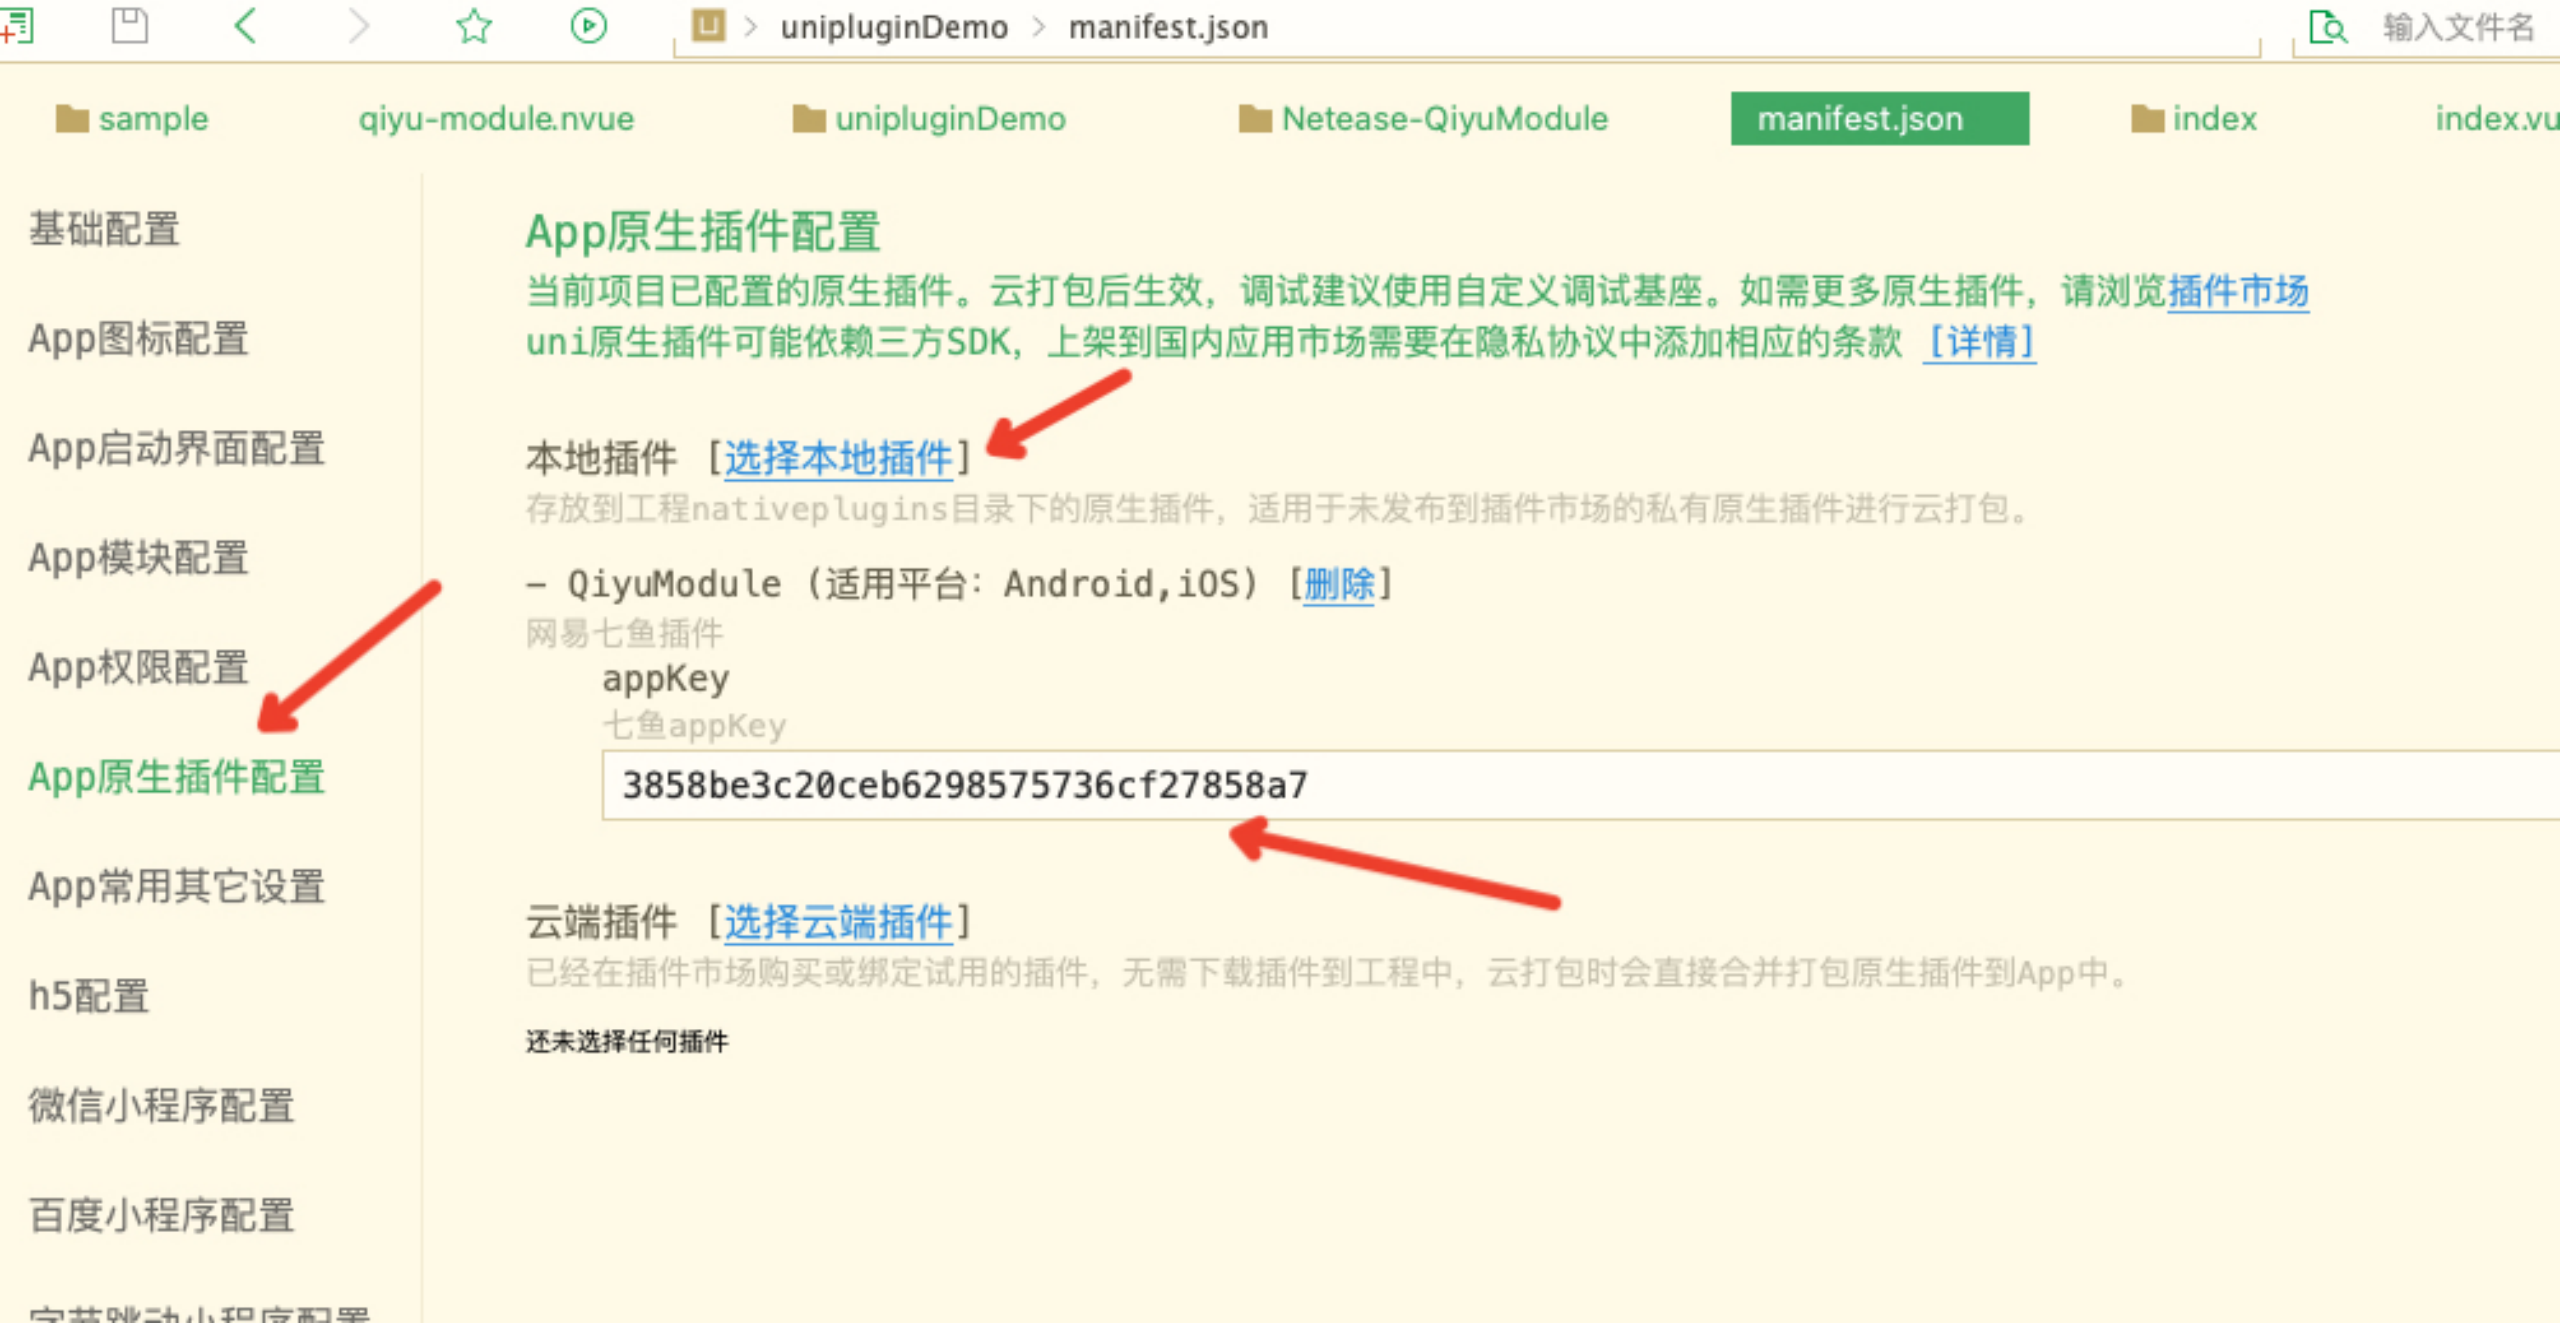Go forward with the right arrow icon

[x=358, y=25]
